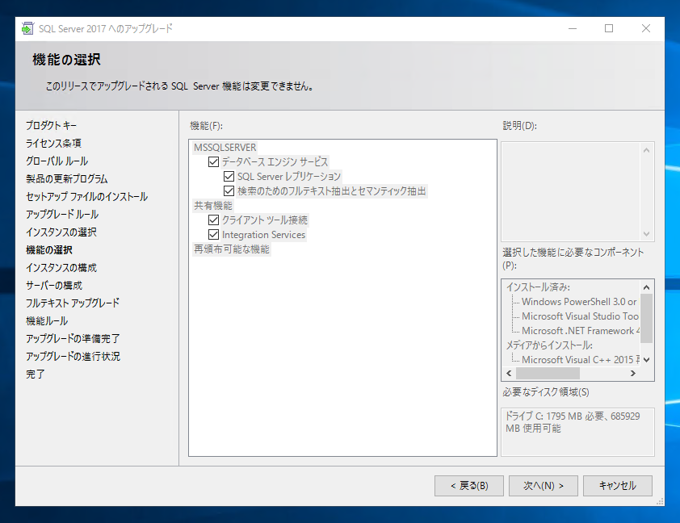The height and width of the screenshot is (523, 680).
Task: Click キャンセル button
Action: point(618,486)
